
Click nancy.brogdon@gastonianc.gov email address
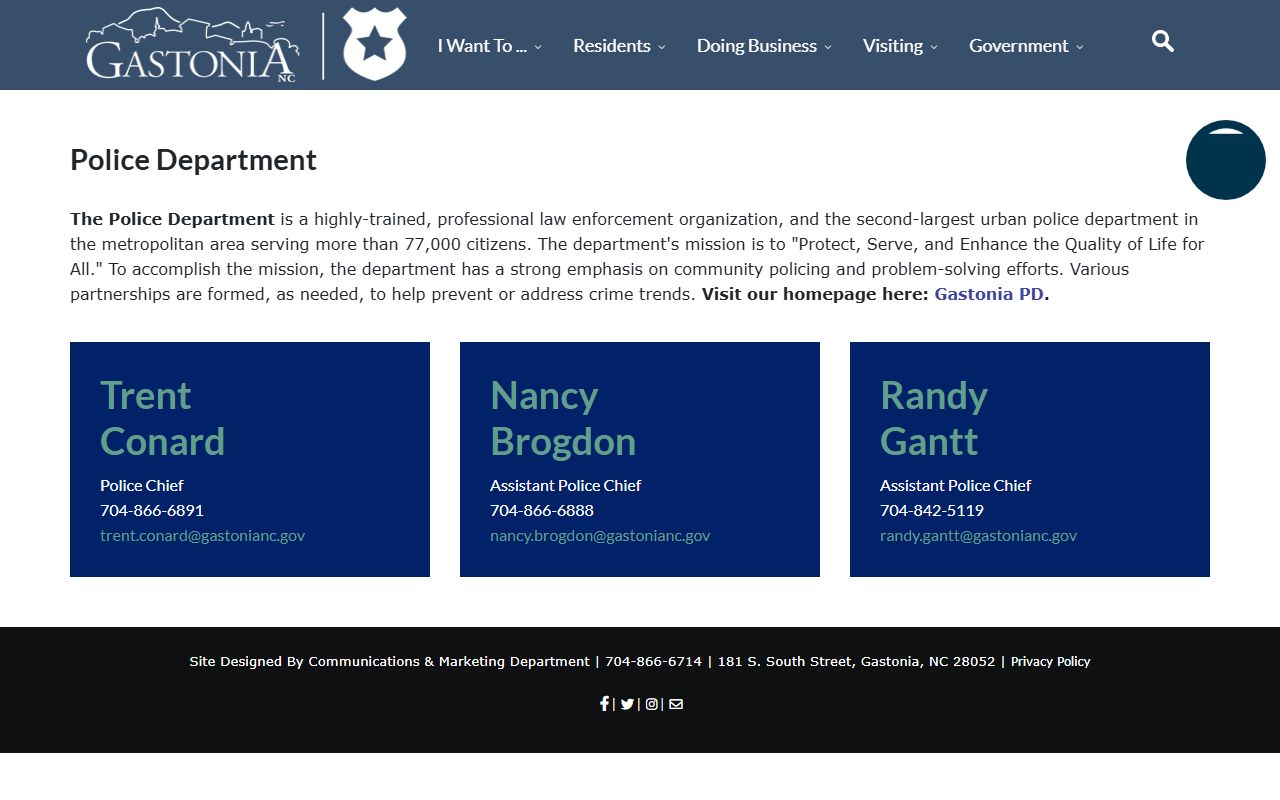599,536
